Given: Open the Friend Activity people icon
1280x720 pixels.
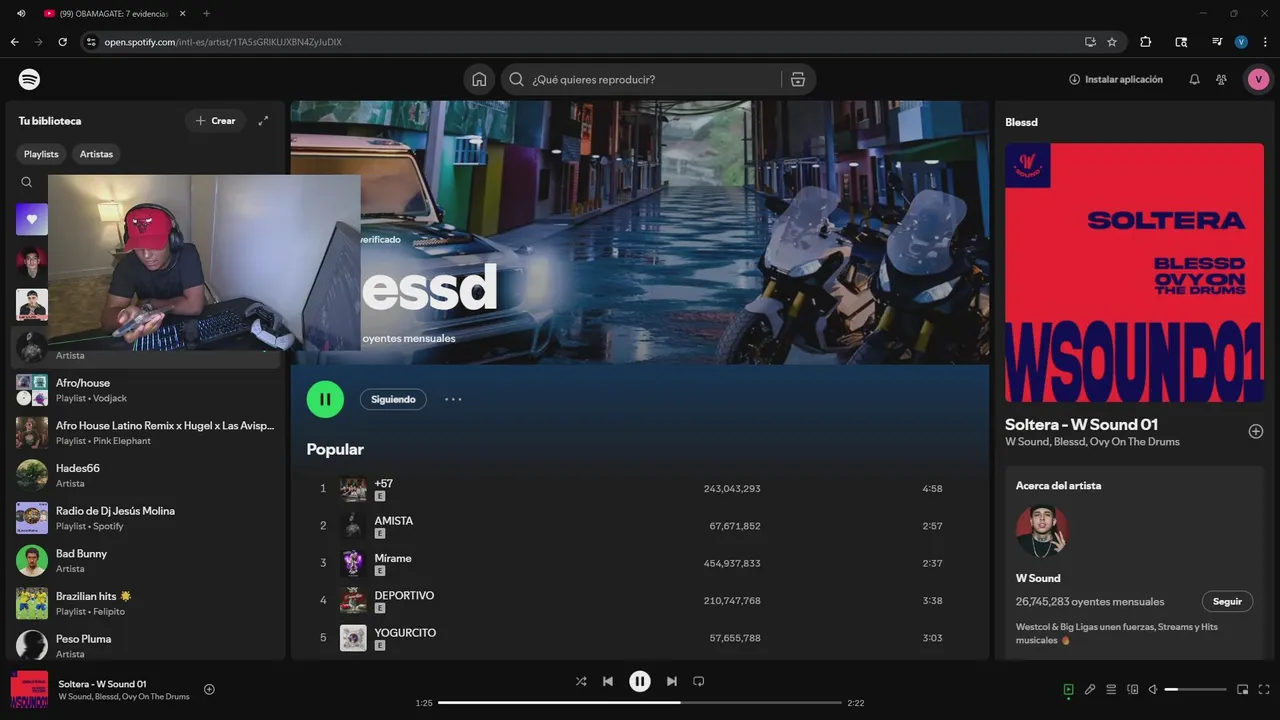Looking at the screenshot, I should coord(1221,79).
